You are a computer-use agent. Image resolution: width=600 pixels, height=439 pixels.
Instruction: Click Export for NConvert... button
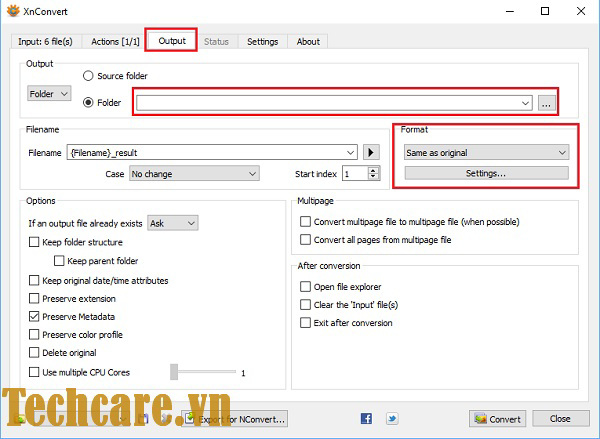235,419
